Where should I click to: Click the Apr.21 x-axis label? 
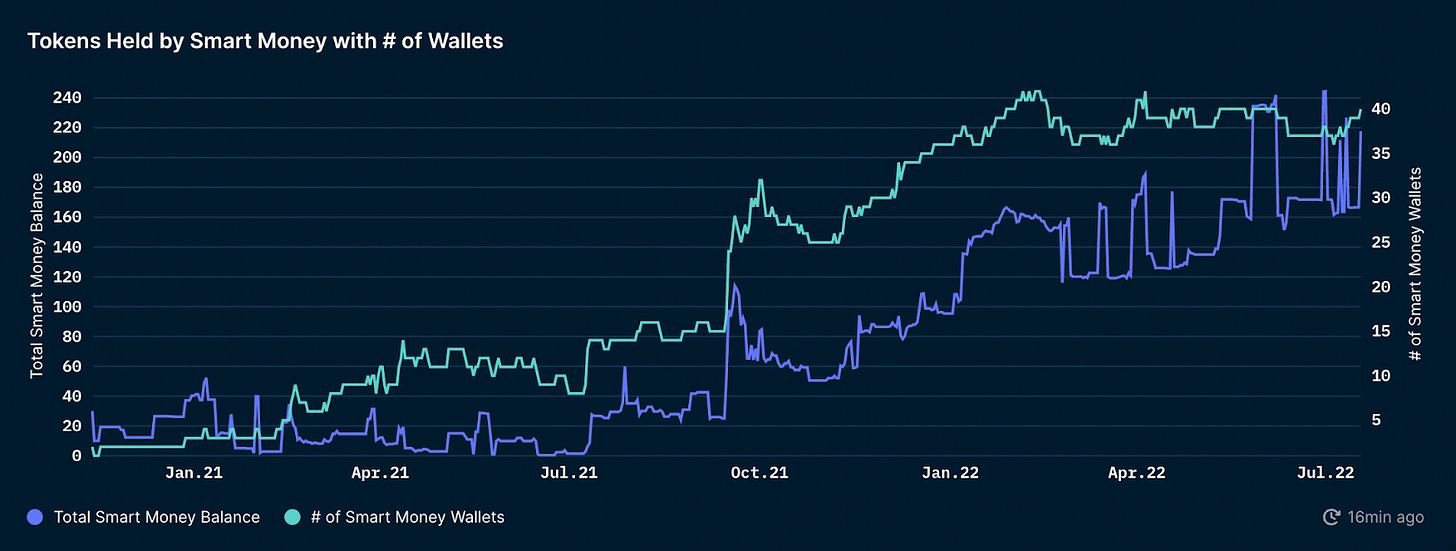[x=382, y=472]
